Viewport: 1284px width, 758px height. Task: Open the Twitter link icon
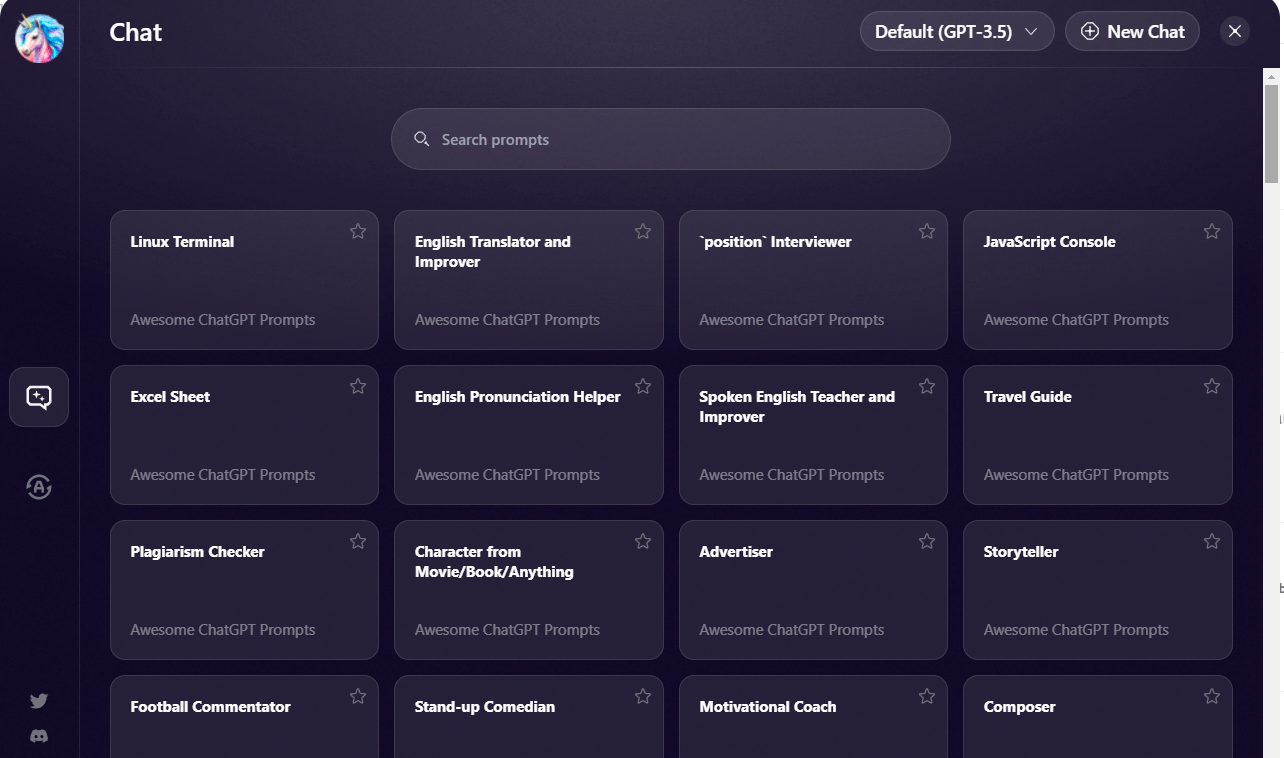pos(39,701)
